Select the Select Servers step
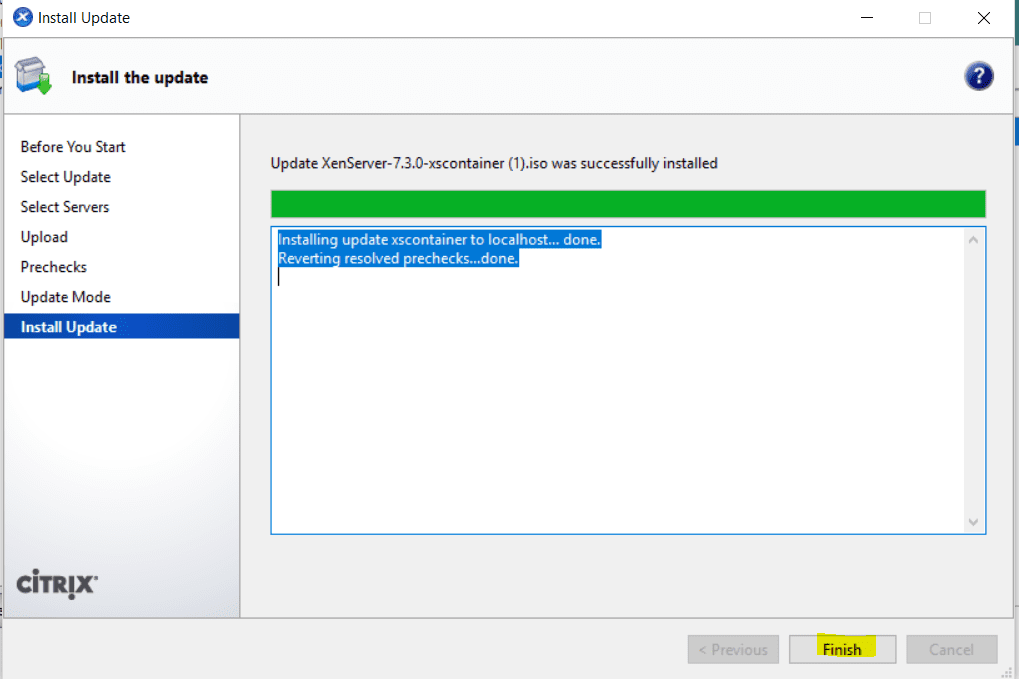 pos(64,207)
